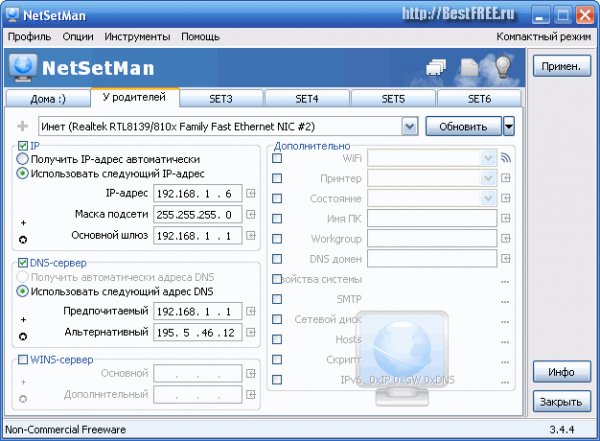
Task: Click the arrow icon next to Предпочитаемый DNS field
Action: [251, 311]
